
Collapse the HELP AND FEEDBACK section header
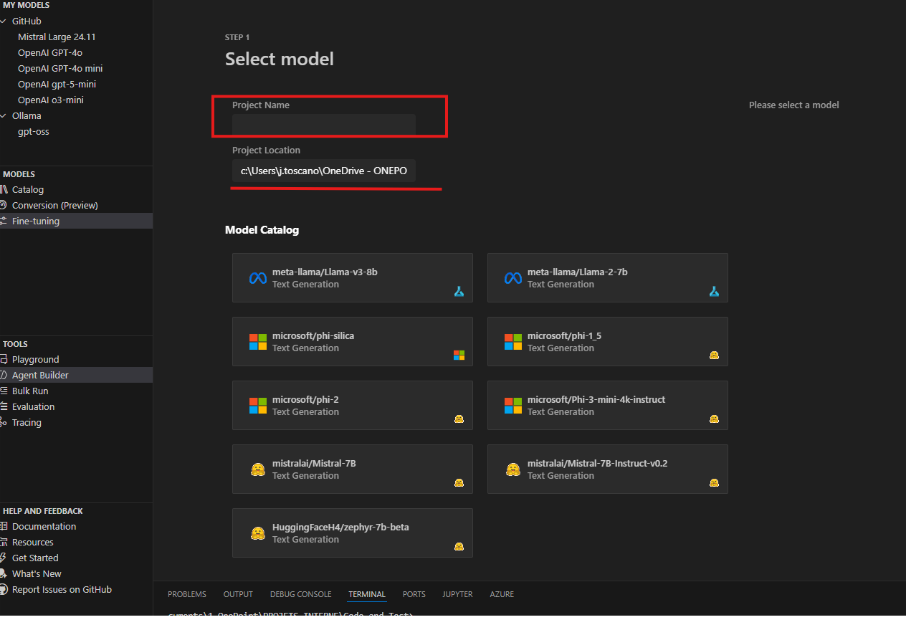[43, 512]
